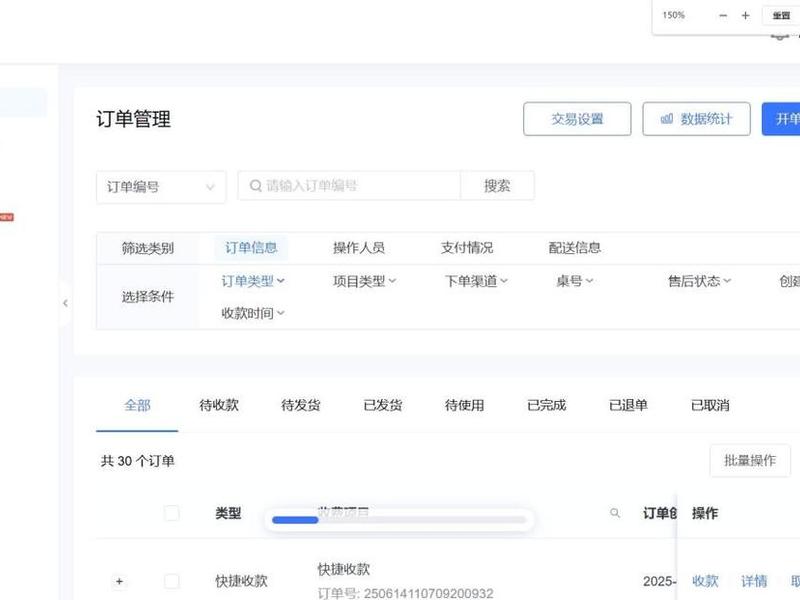This screenshot has width=800, height=600.
Task: Collapse the sidebar with the arrow handle
Action: coord(65,303)
